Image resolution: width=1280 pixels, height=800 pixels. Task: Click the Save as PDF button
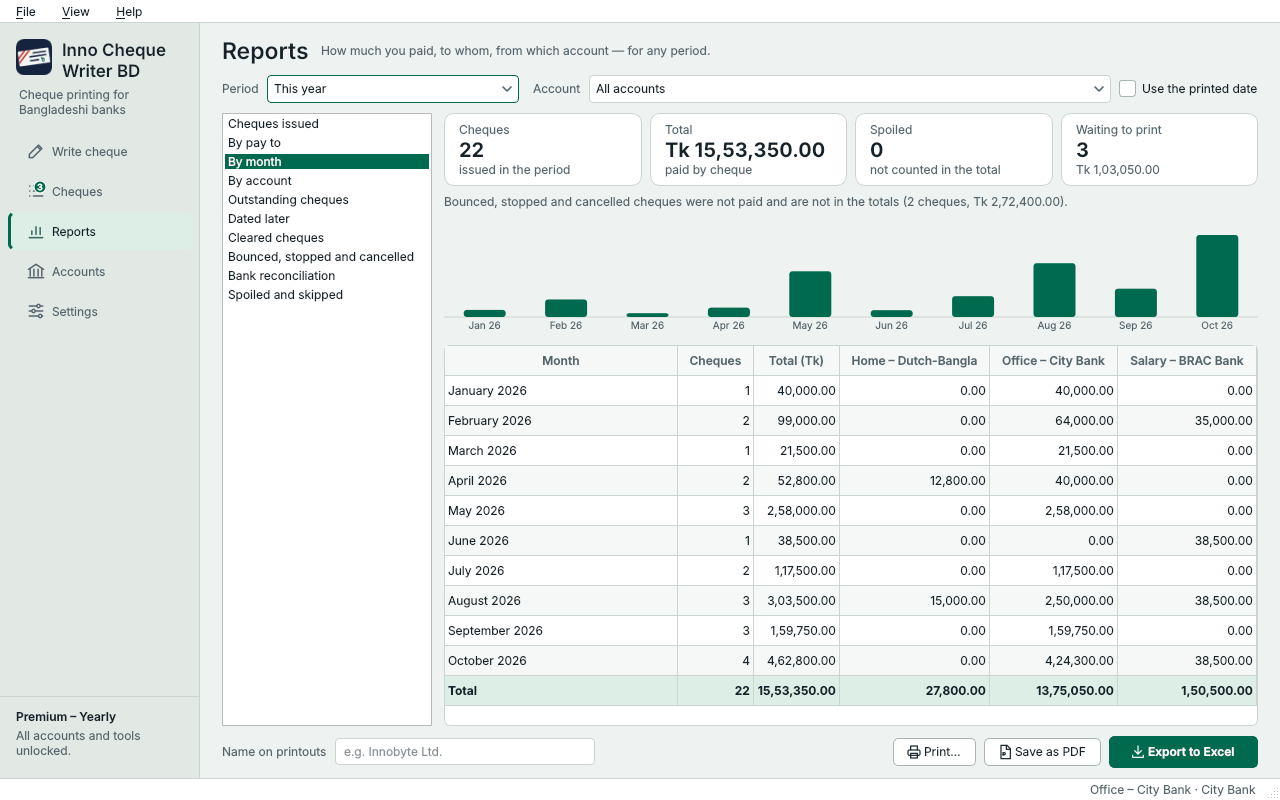pos(1042,752)
